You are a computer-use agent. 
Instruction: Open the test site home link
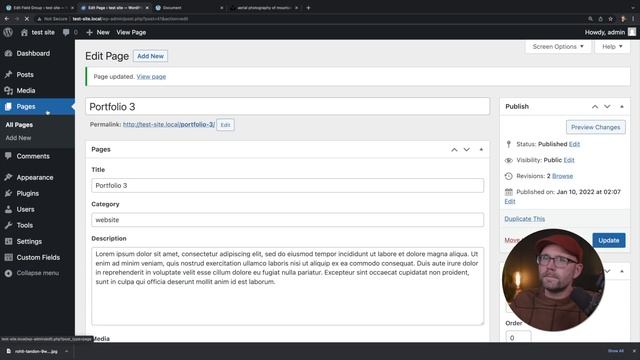(x=38, y=32)
